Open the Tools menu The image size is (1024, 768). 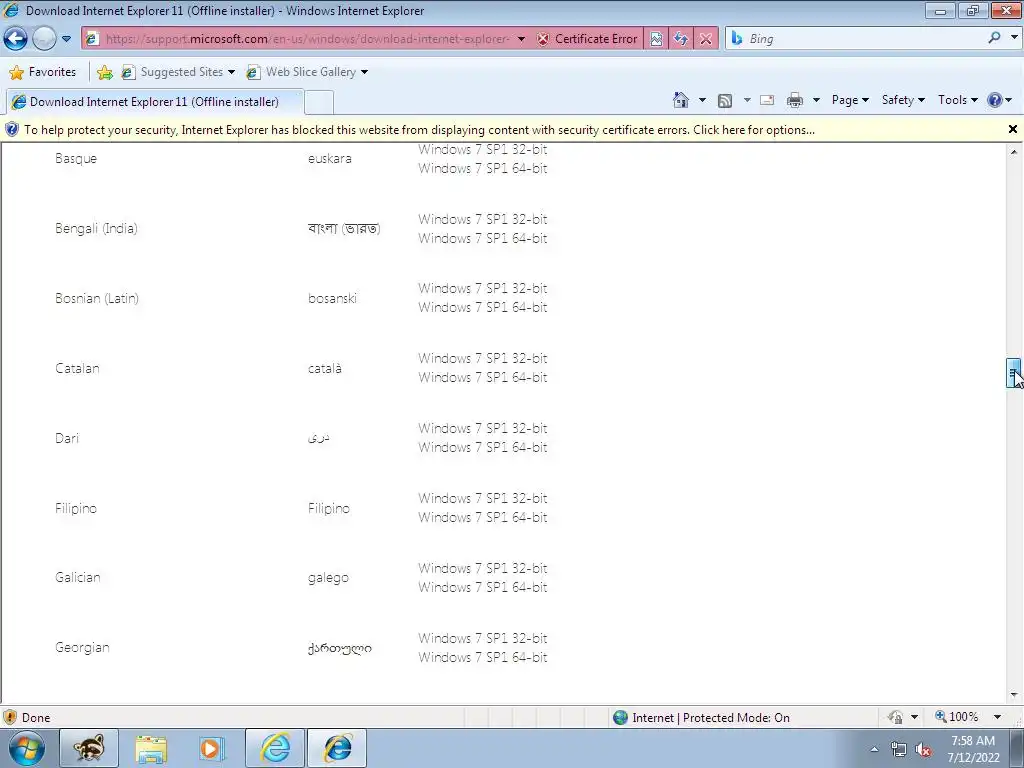[957, 100]
